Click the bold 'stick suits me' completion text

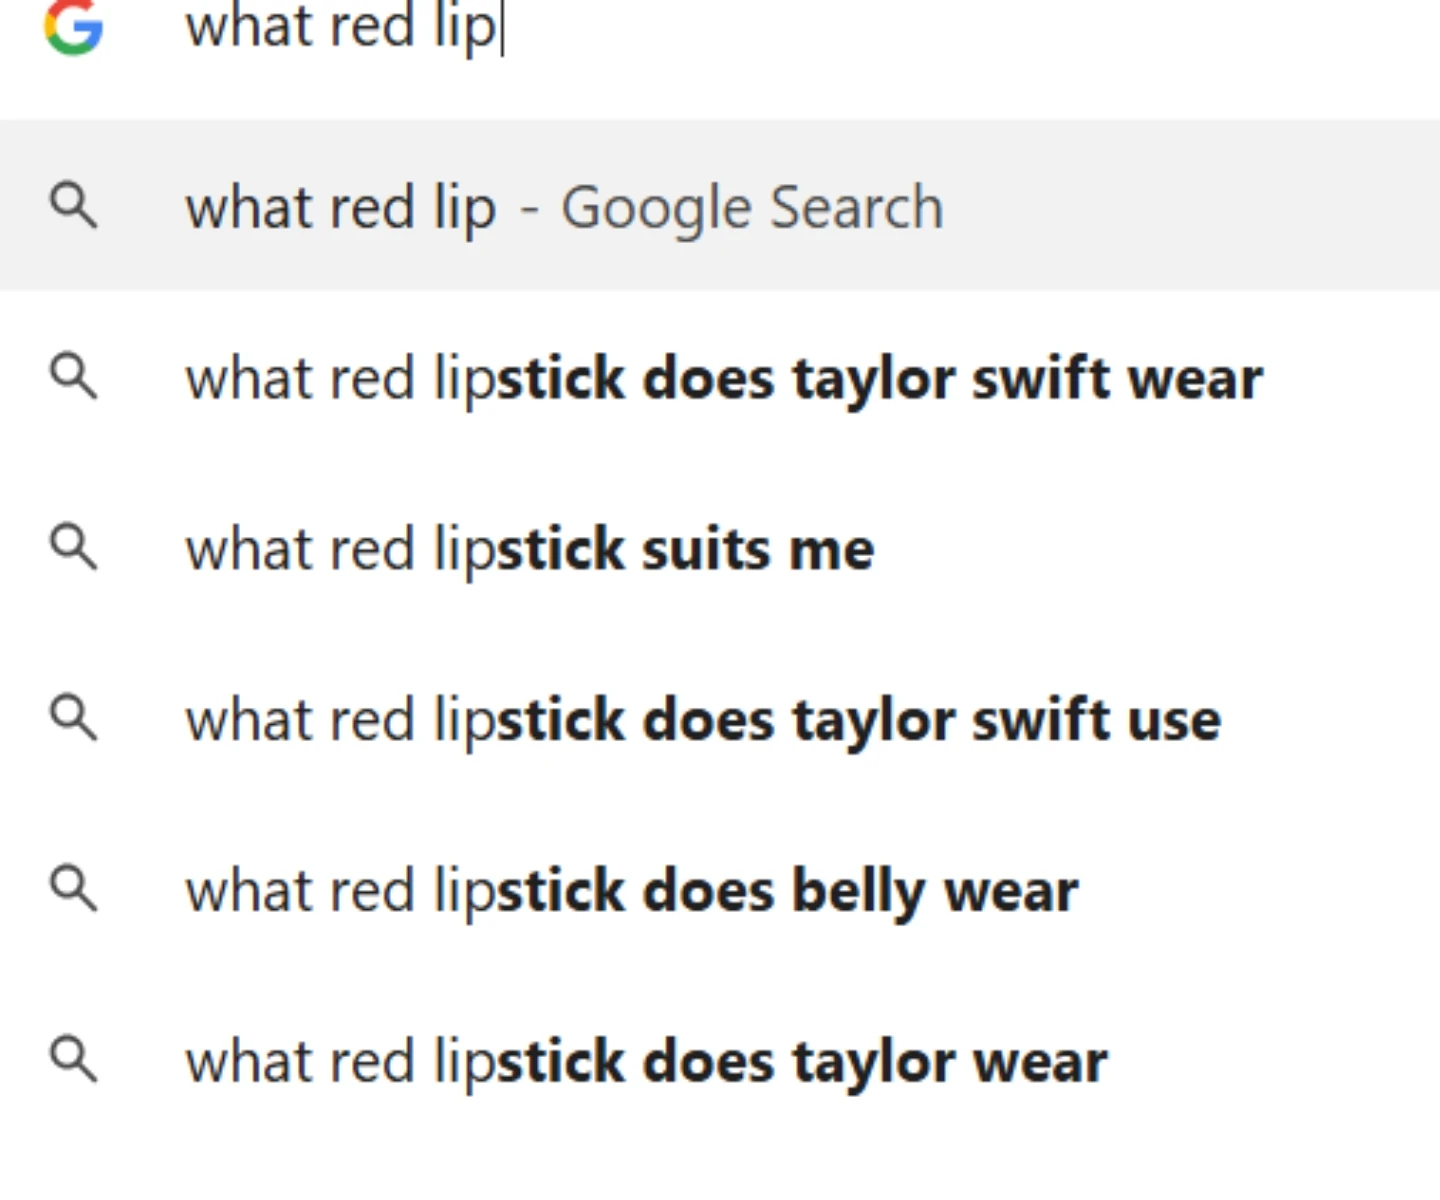685,549
